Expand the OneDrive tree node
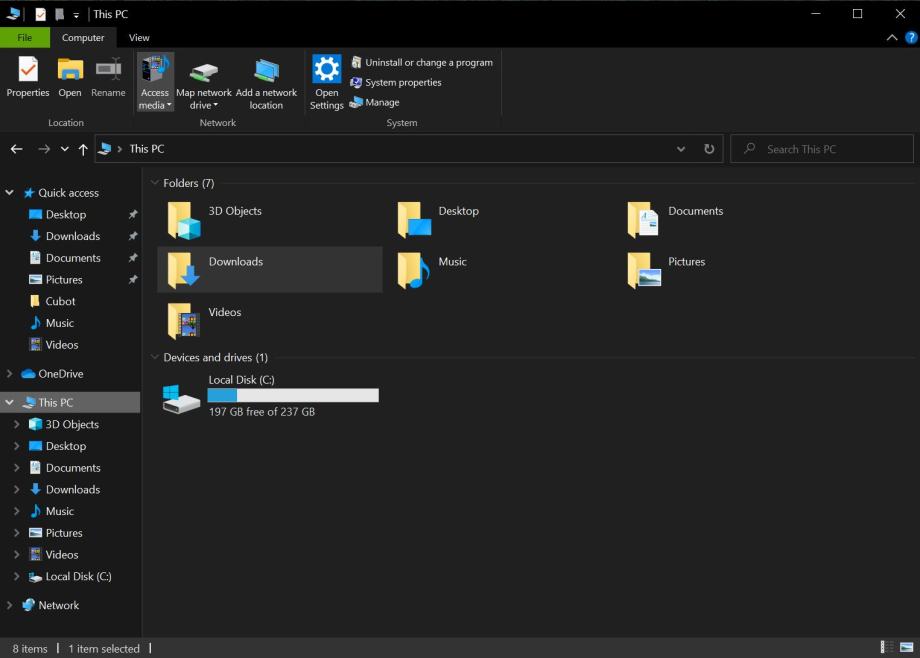The image size is (920, 658). (x=10, y=374)
